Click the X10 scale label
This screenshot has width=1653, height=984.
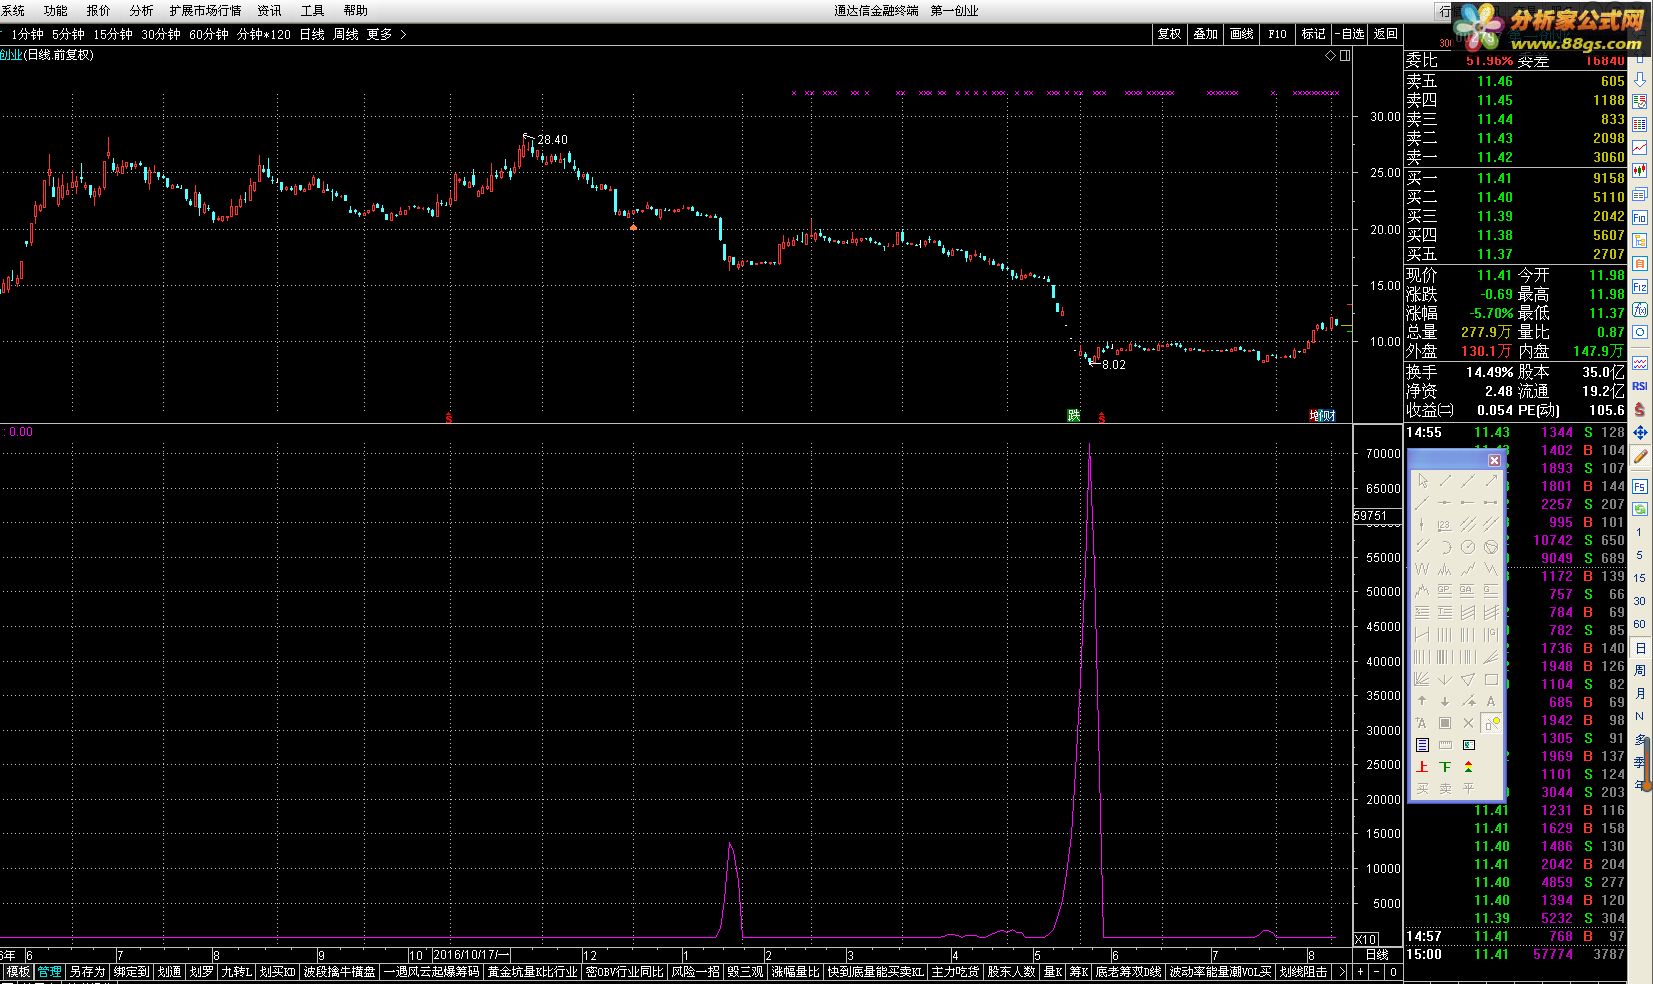point(1365,939)
